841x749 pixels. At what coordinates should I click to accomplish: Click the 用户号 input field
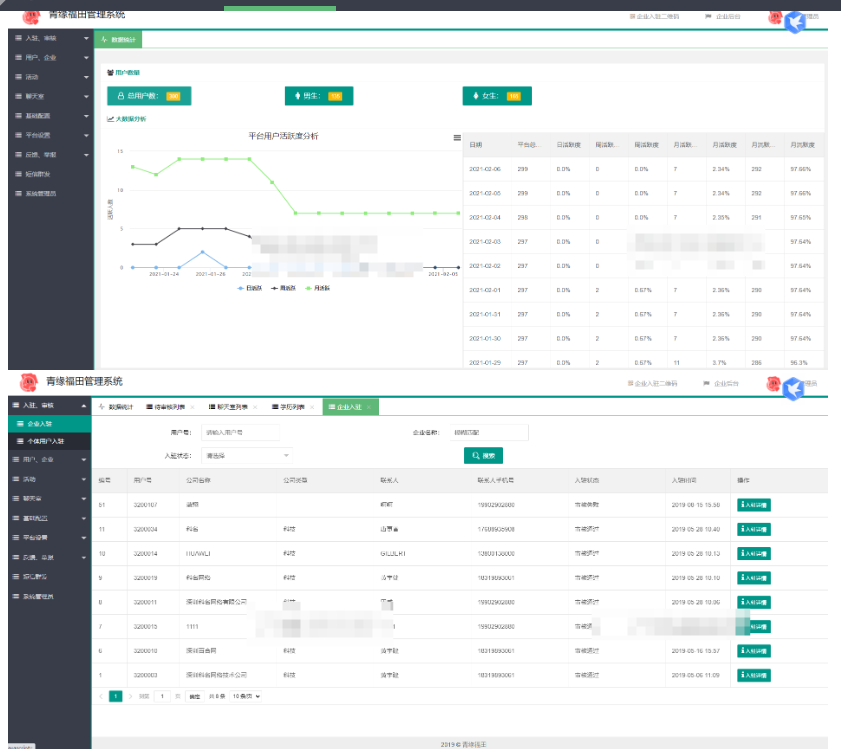click(240, 433)
